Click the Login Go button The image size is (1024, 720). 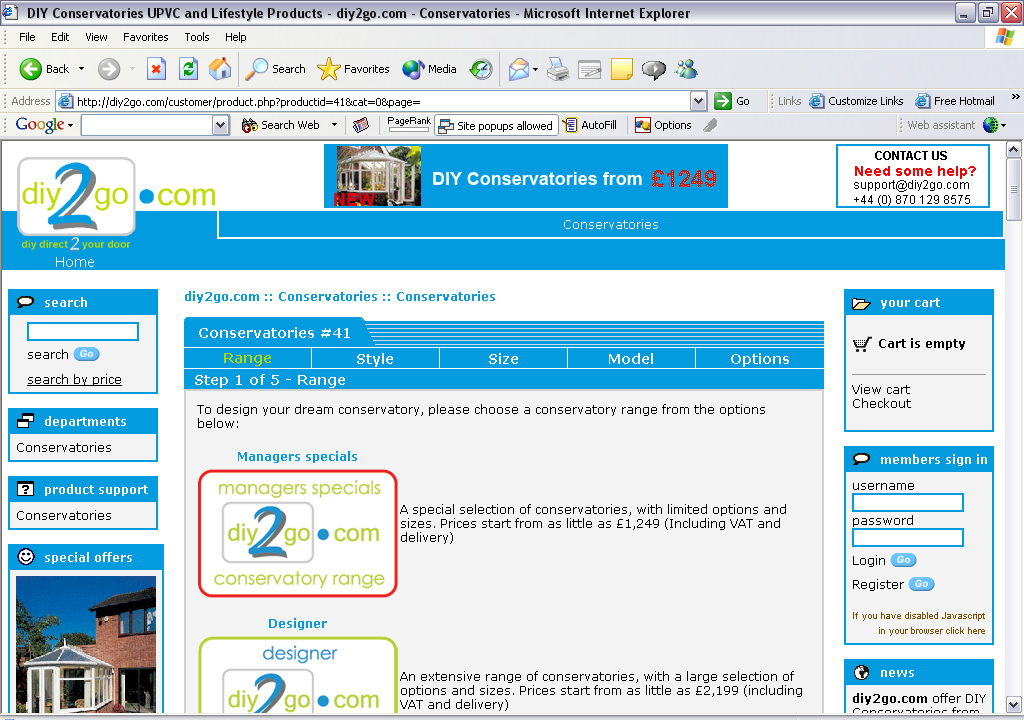[903, 560]
